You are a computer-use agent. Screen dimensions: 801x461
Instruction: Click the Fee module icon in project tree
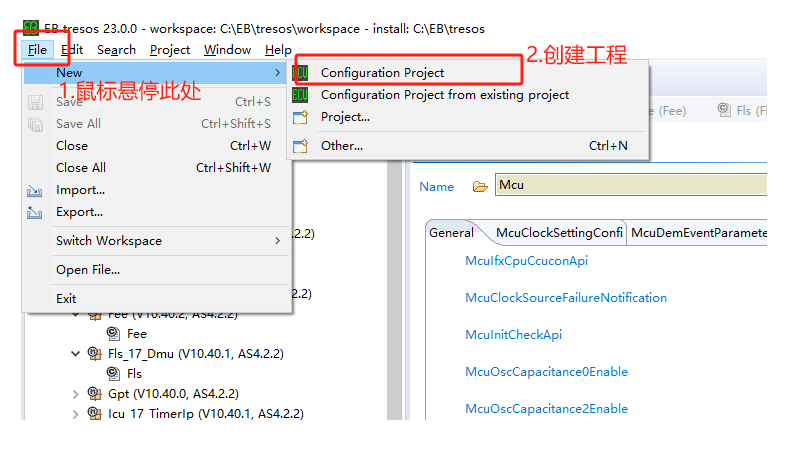(x=115, y=333)
